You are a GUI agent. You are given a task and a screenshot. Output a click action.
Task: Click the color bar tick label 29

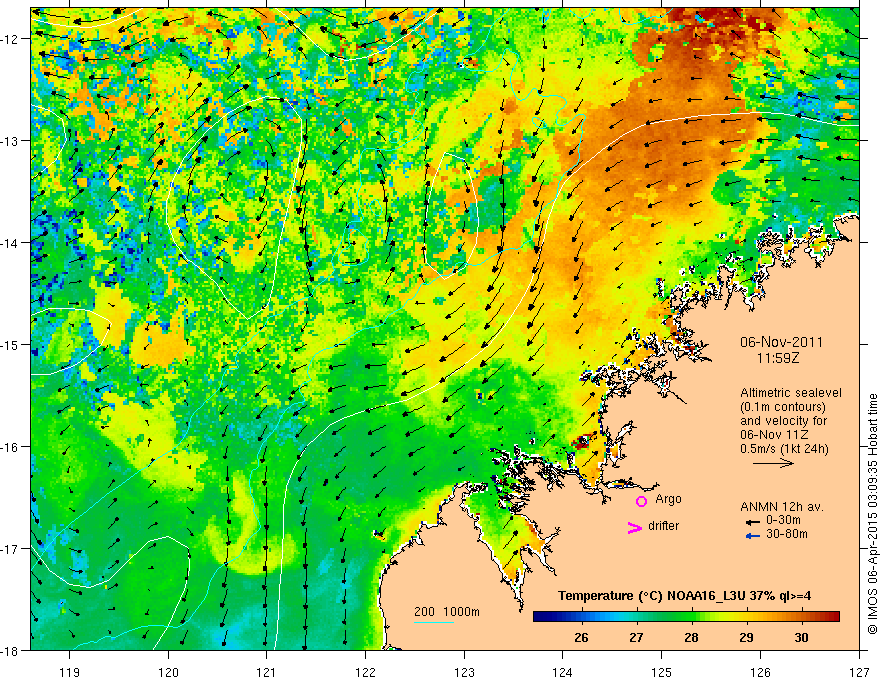(746, 638)
